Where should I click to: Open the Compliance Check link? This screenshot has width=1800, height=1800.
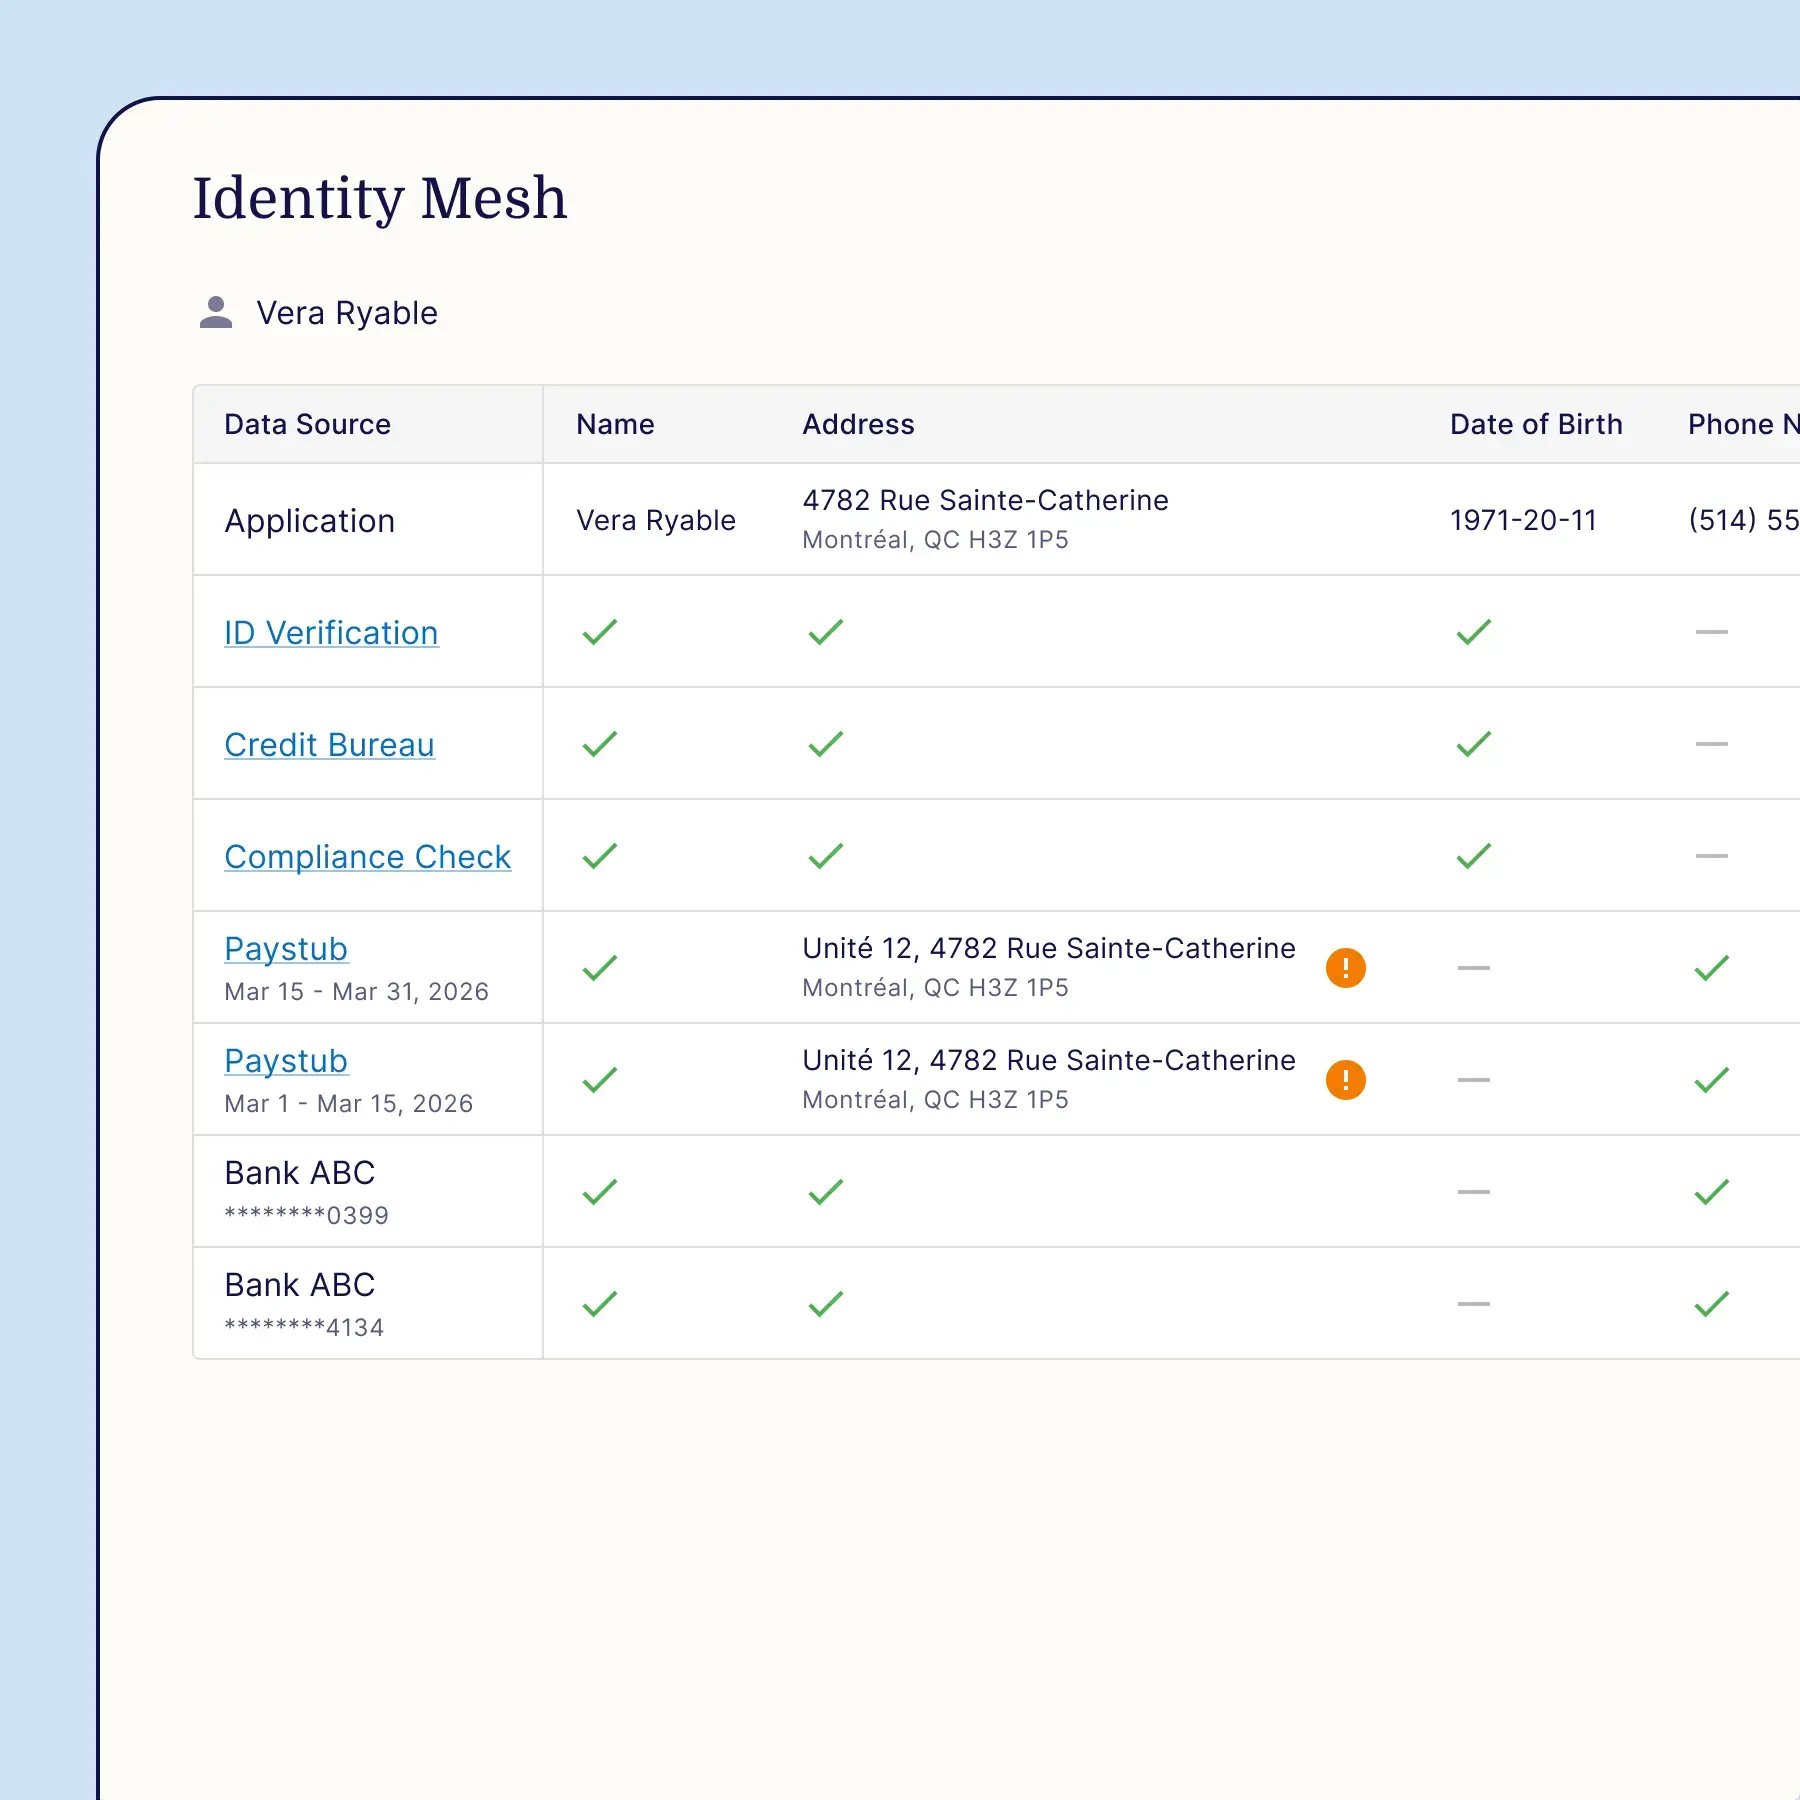point(367,856)
